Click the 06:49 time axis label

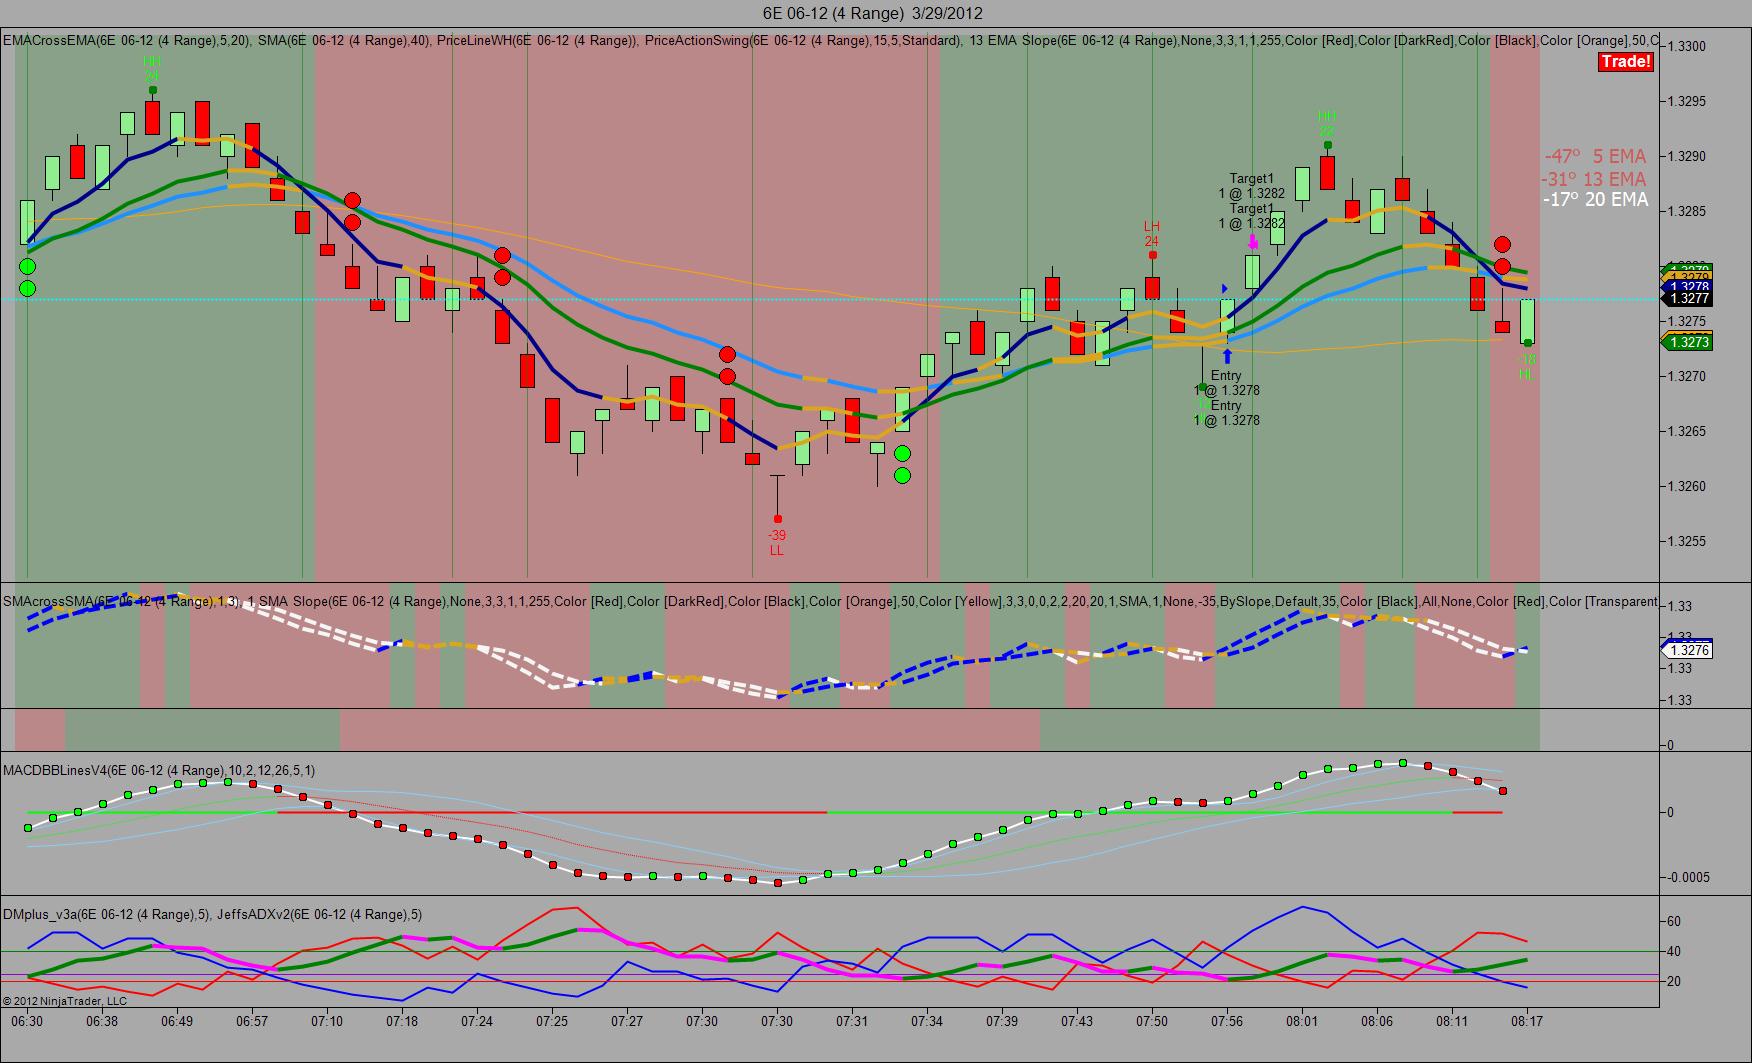point(177,1021)
